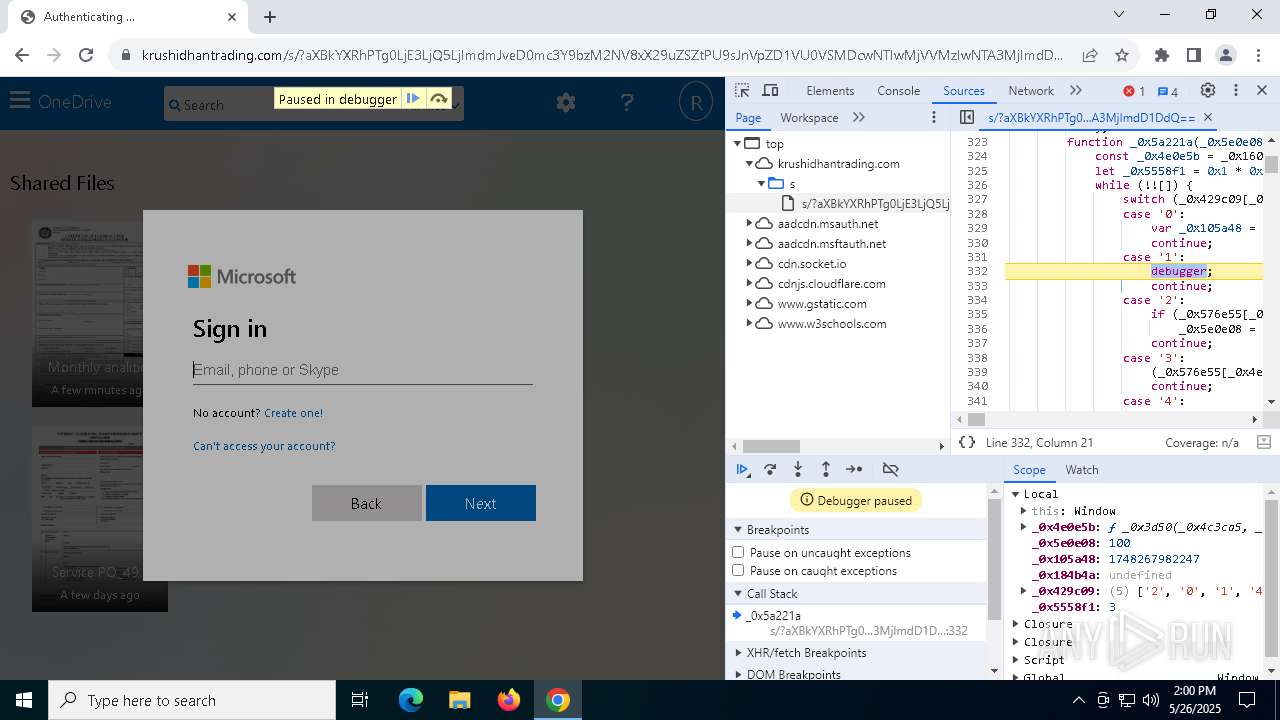Collapse the Breakpoints section
1280x720 pixels.
click(738, 530)
